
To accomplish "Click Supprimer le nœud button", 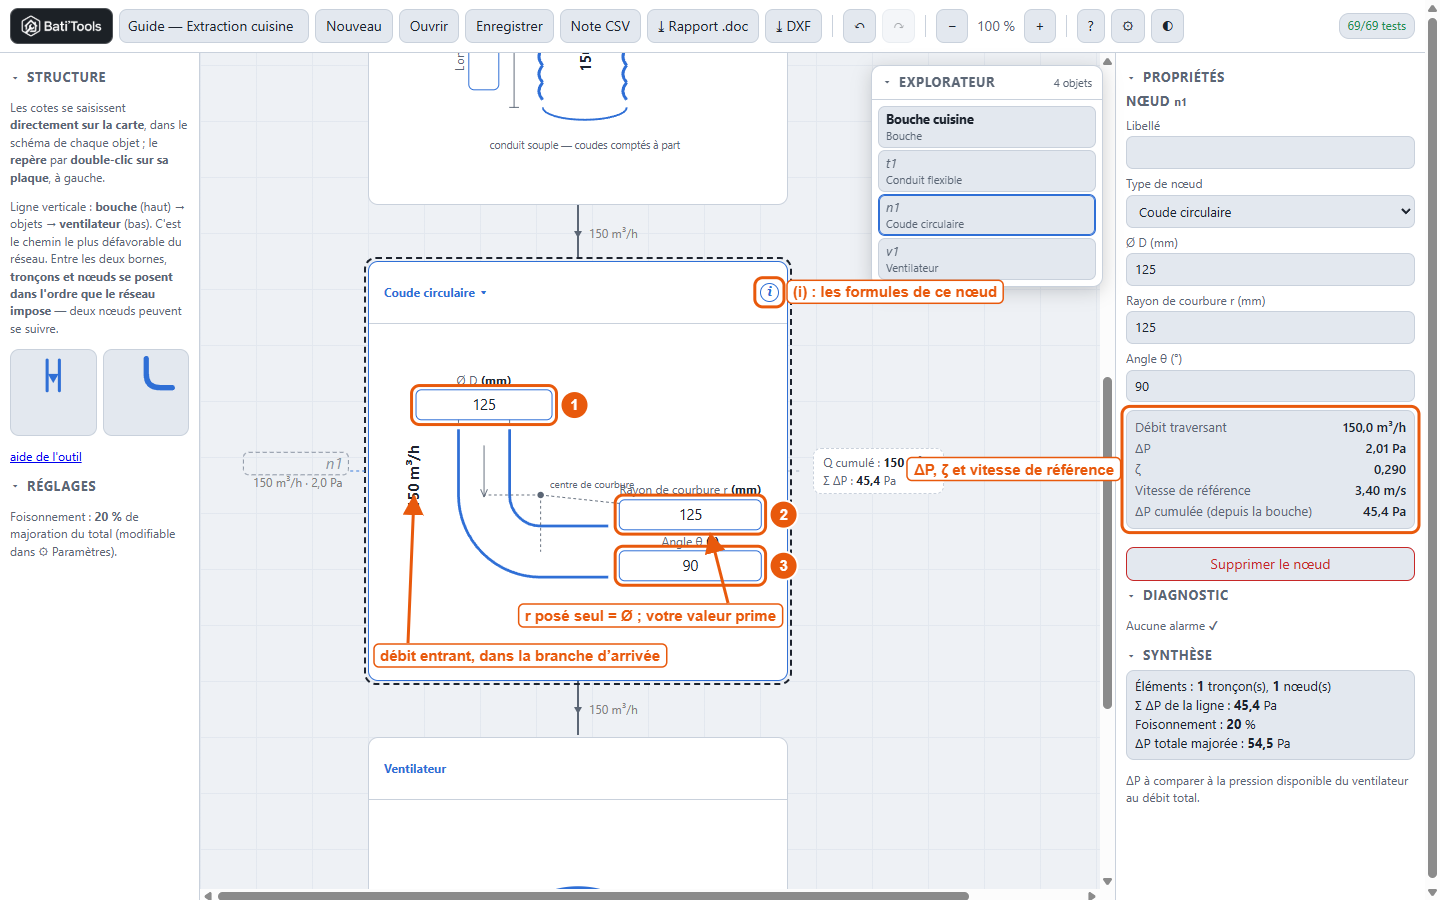I will click(x=1270, y=564).
